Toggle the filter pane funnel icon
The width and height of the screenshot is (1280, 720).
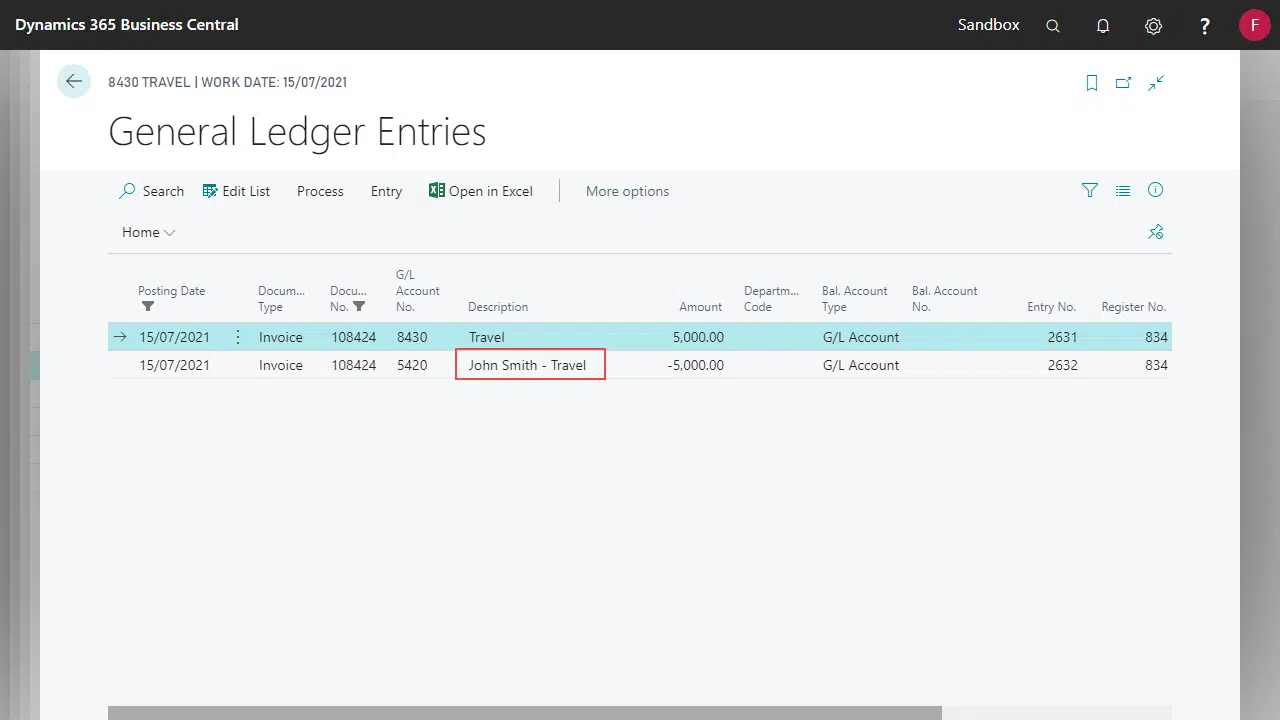pyautogui.click(x=1090, y=190)
